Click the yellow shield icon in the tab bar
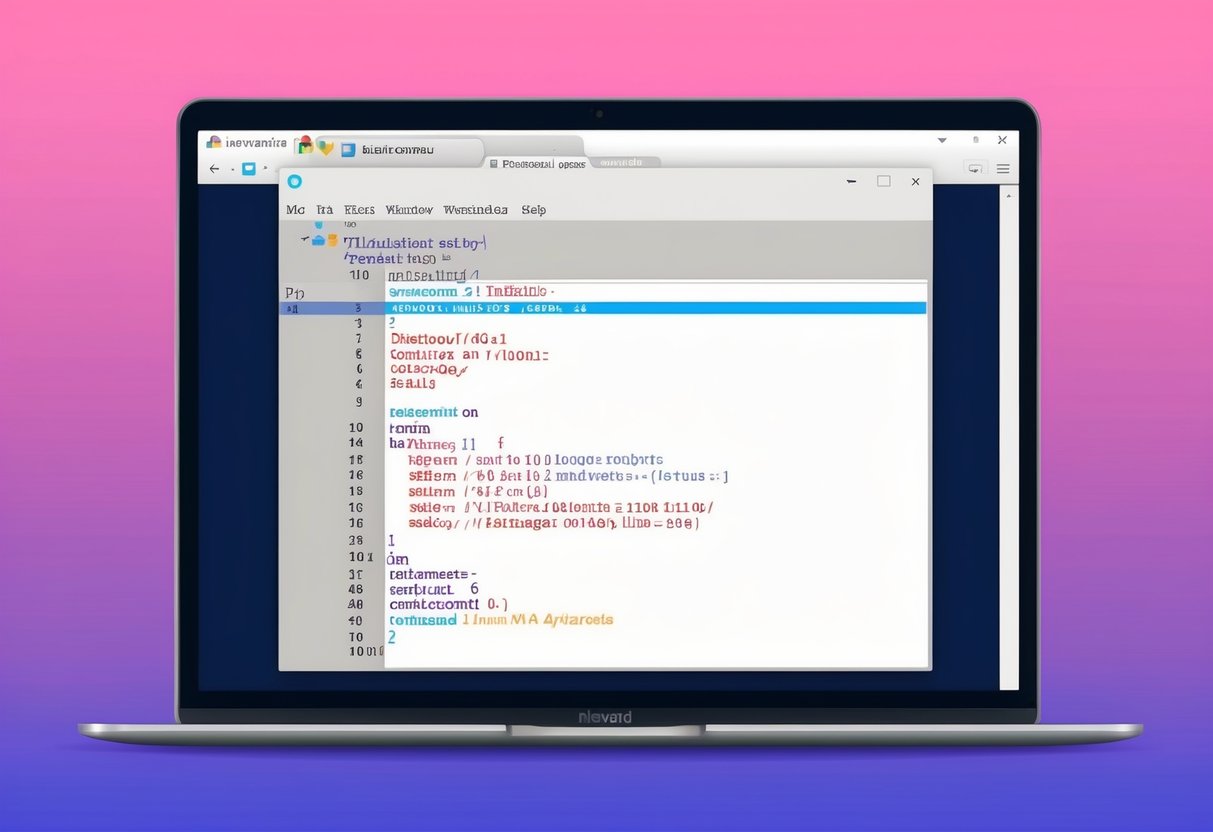Screen dimensions: 1213x832 pyautogui.click(x=325, y=148)
